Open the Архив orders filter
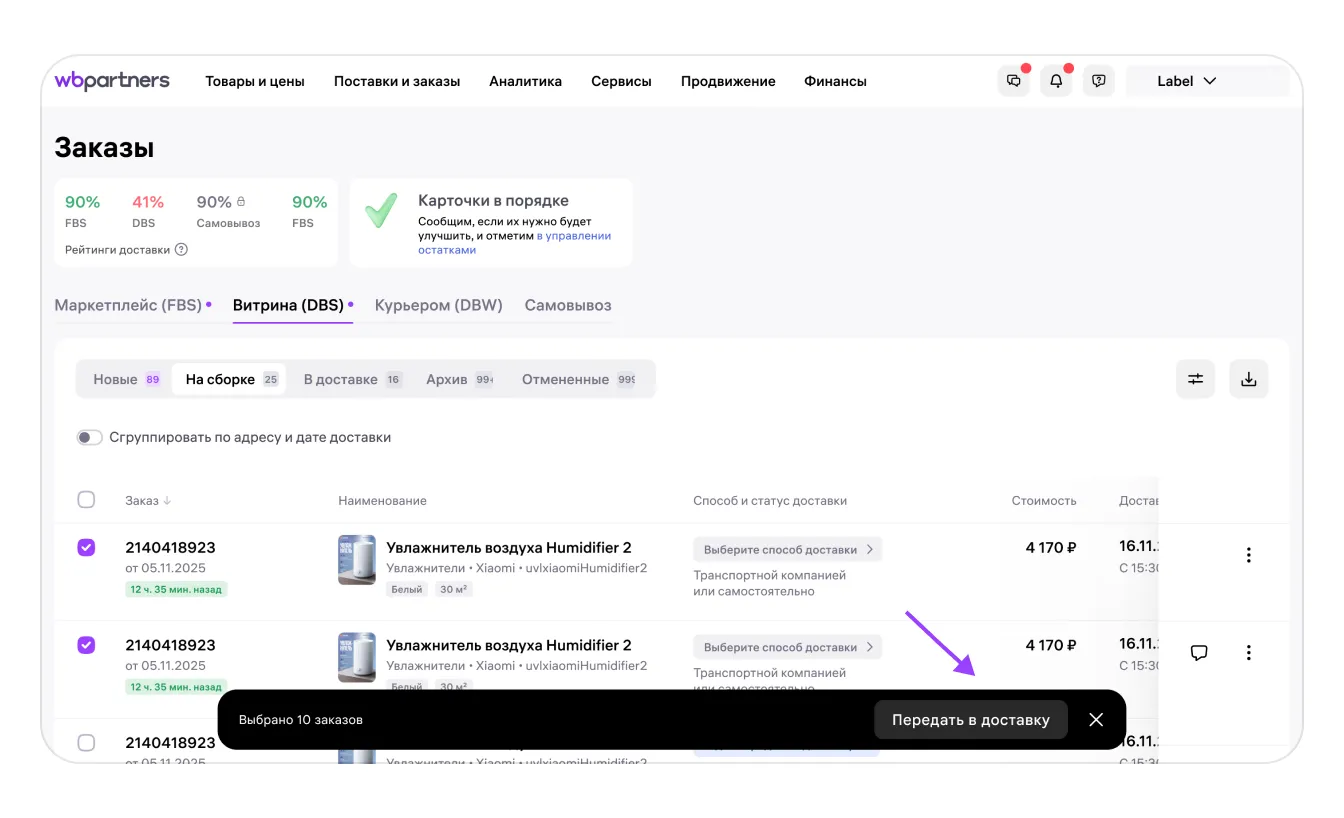The image size is (1344, 818). (459, 380)
